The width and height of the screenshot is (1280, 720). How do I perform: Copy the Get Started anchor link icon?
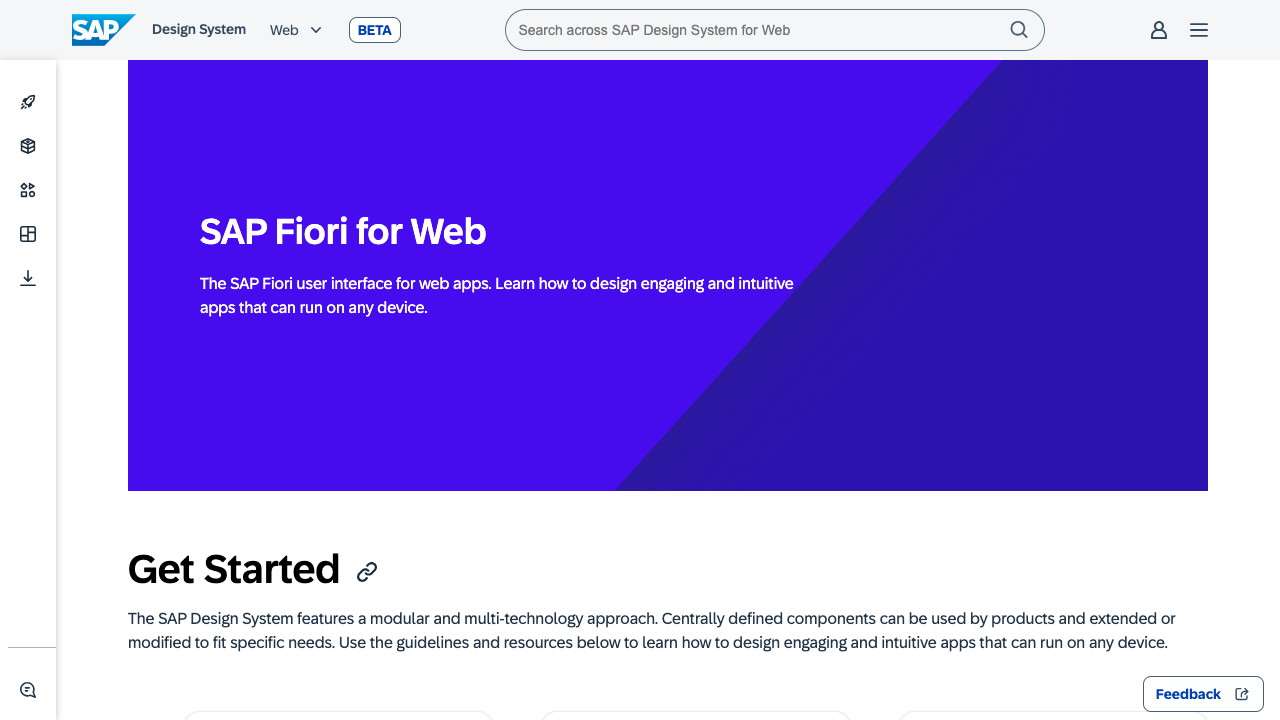[367, 571]
